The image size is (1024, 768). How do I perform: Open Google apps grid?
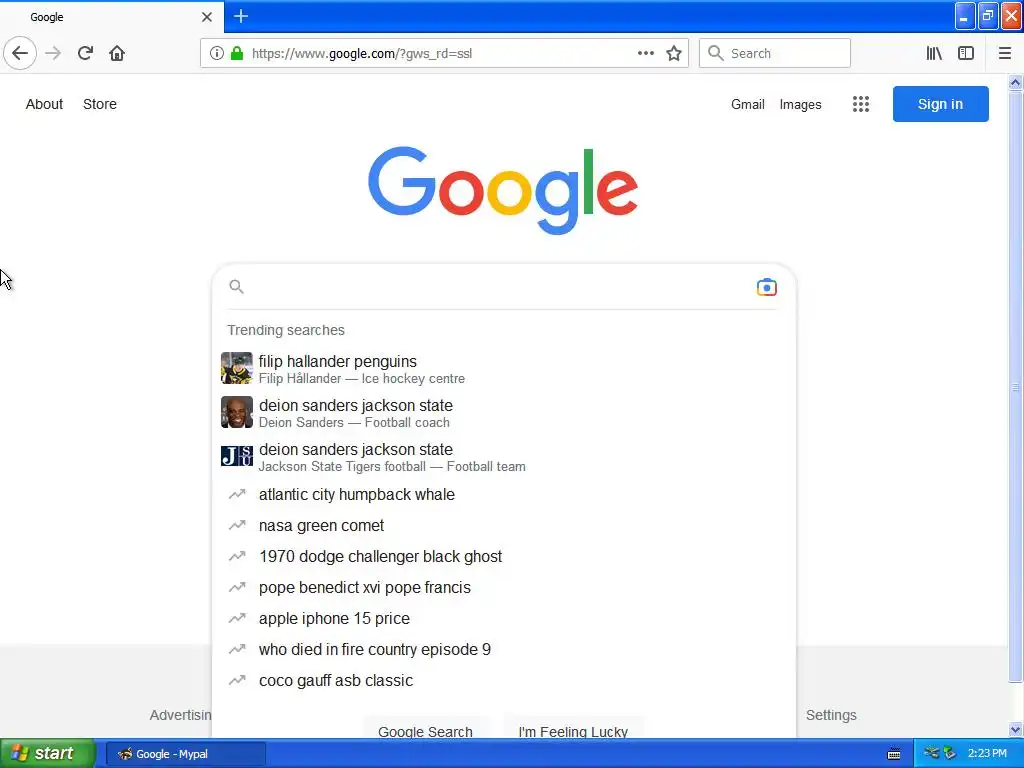[861, 104]
